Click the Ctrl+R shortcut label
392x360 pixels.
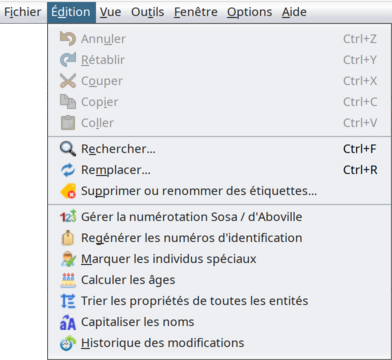[360, 170]
